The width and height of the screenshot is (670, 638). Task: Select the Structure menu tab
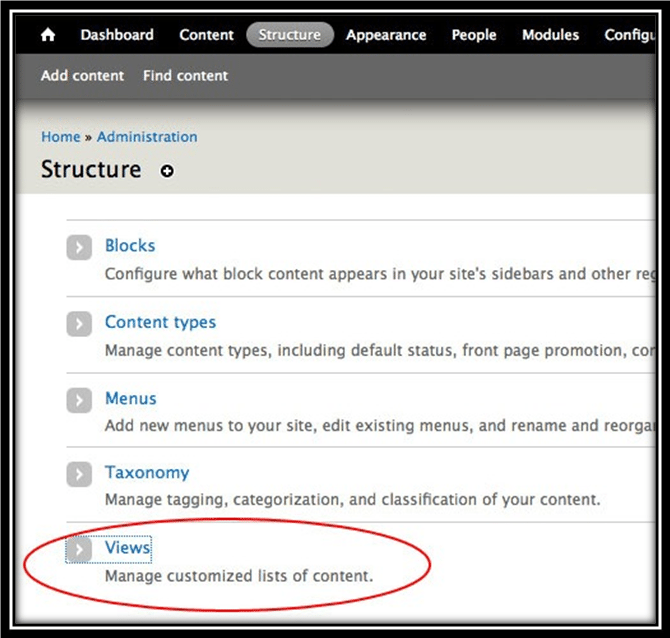coord(289,35)
